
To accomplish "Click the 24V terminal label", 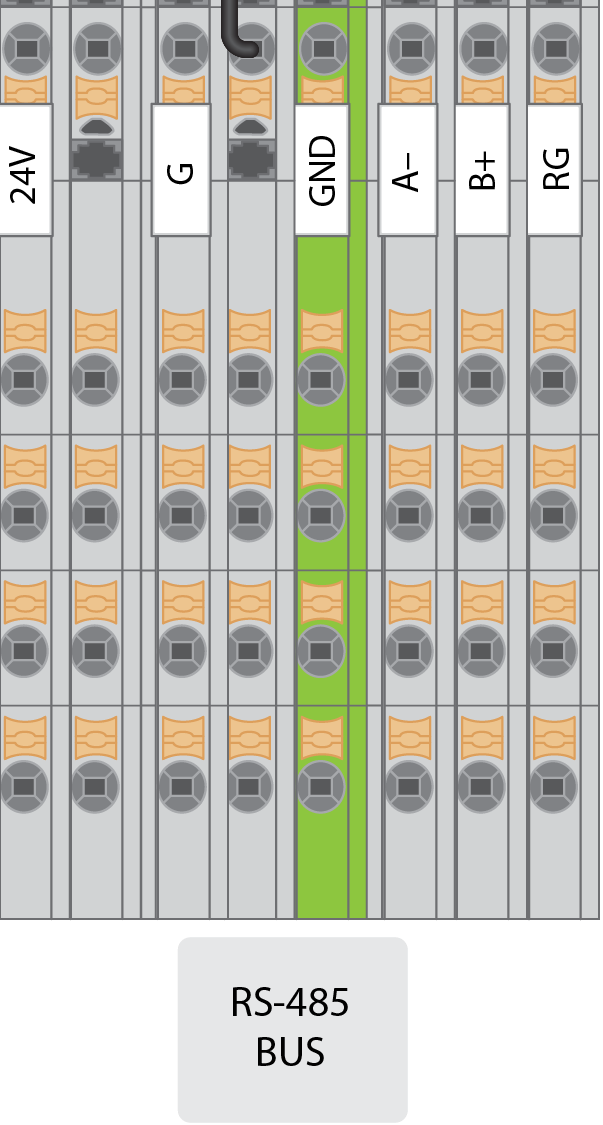I will [x=26, y=170].
